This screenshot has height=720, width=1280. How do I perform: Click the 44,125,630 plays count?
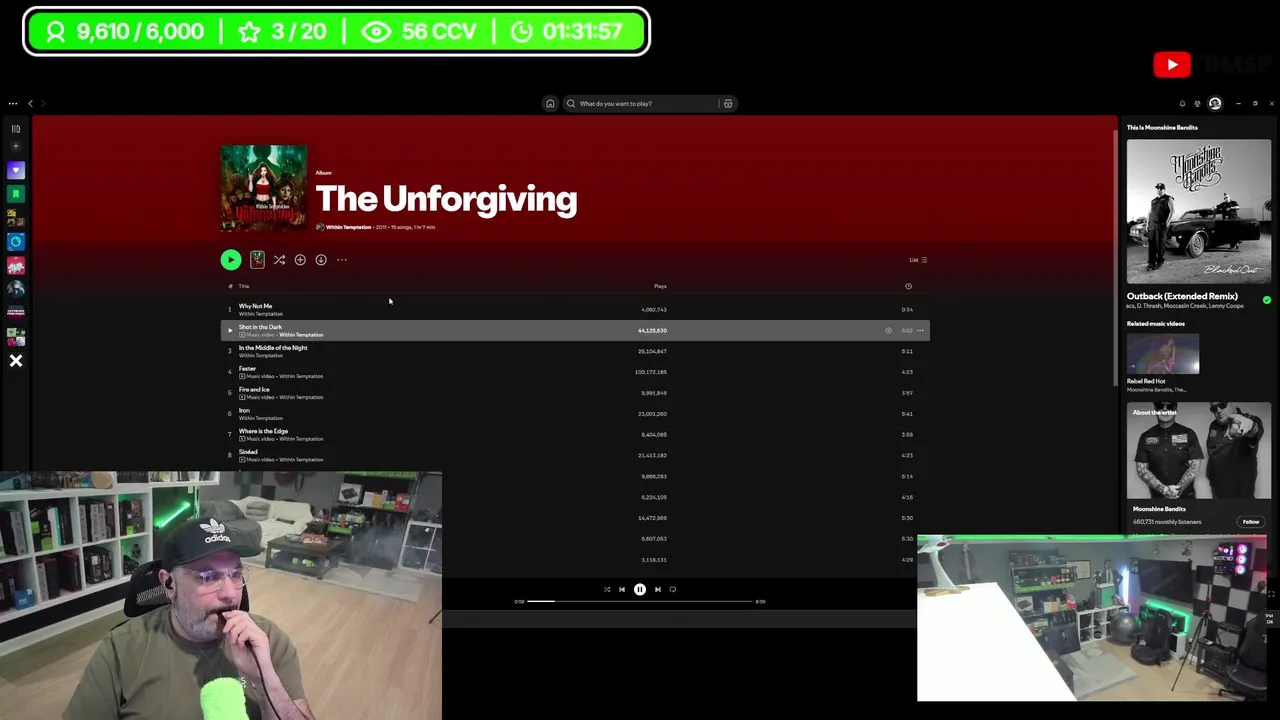(x=652, y=331)
